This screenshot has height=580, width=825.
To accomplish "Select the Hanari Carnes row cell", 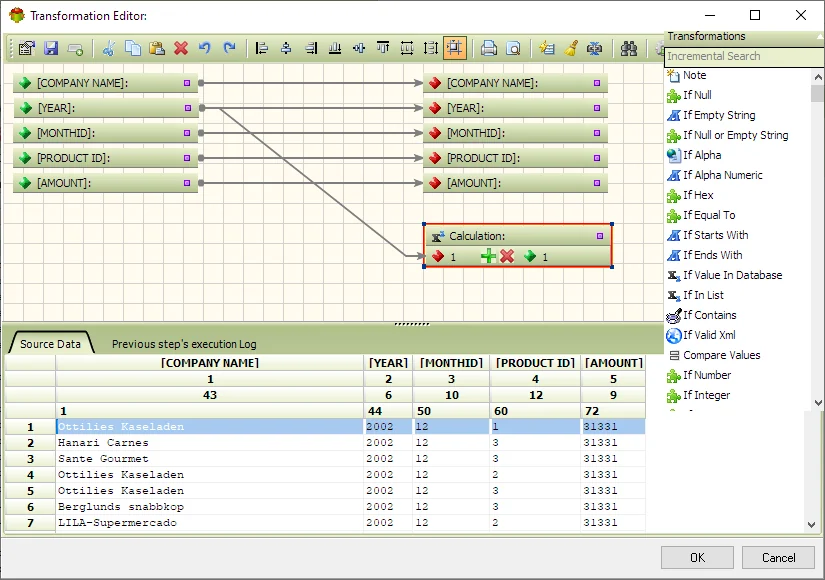I will pyautogui.click(x=209, y=443).
